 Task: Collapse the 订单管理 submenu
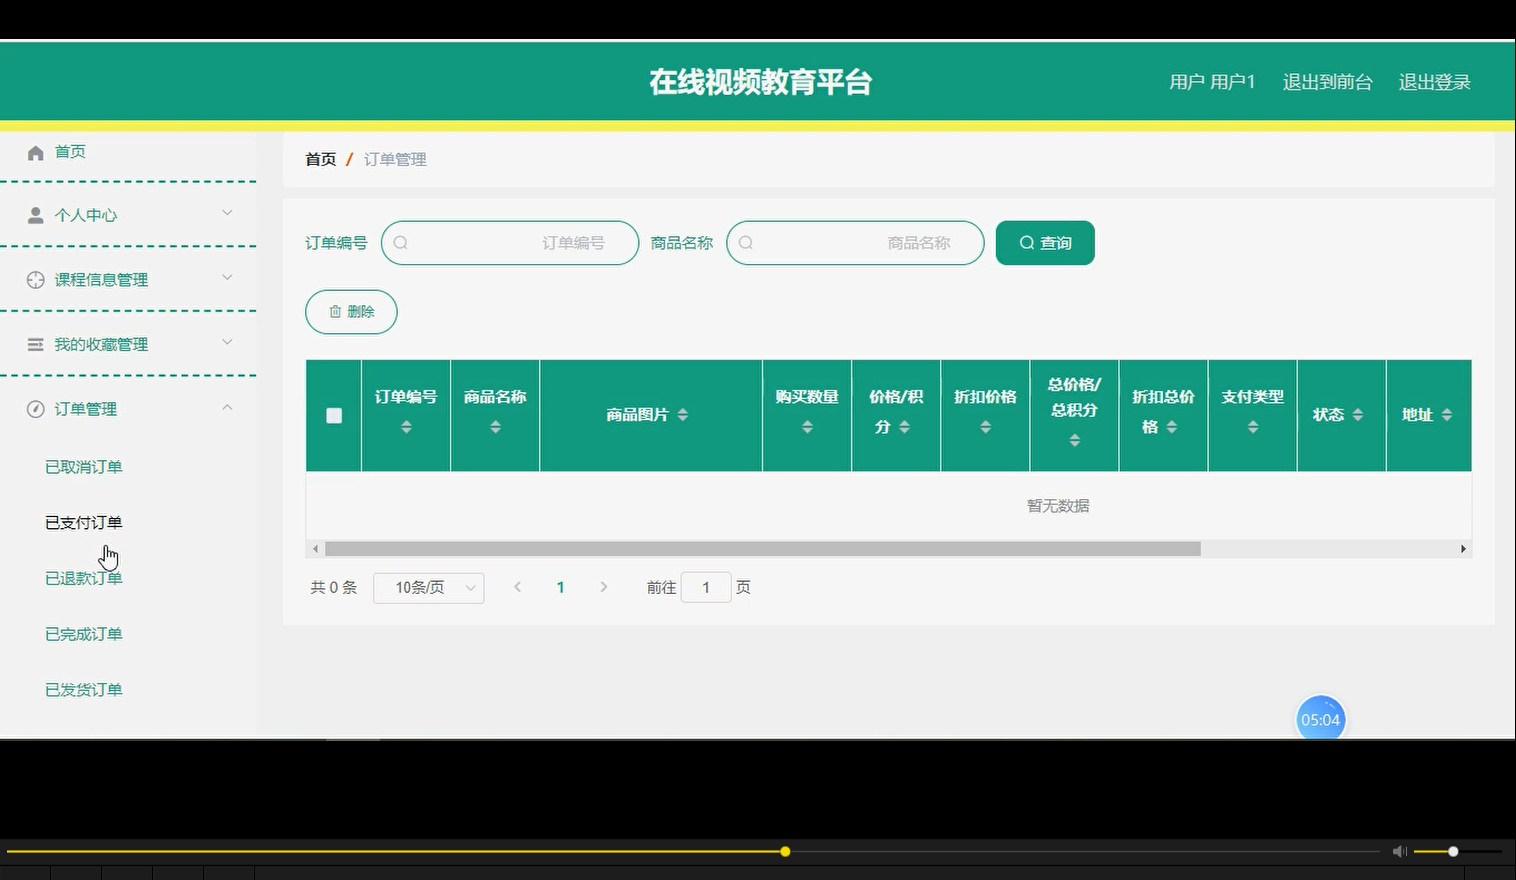227,407
